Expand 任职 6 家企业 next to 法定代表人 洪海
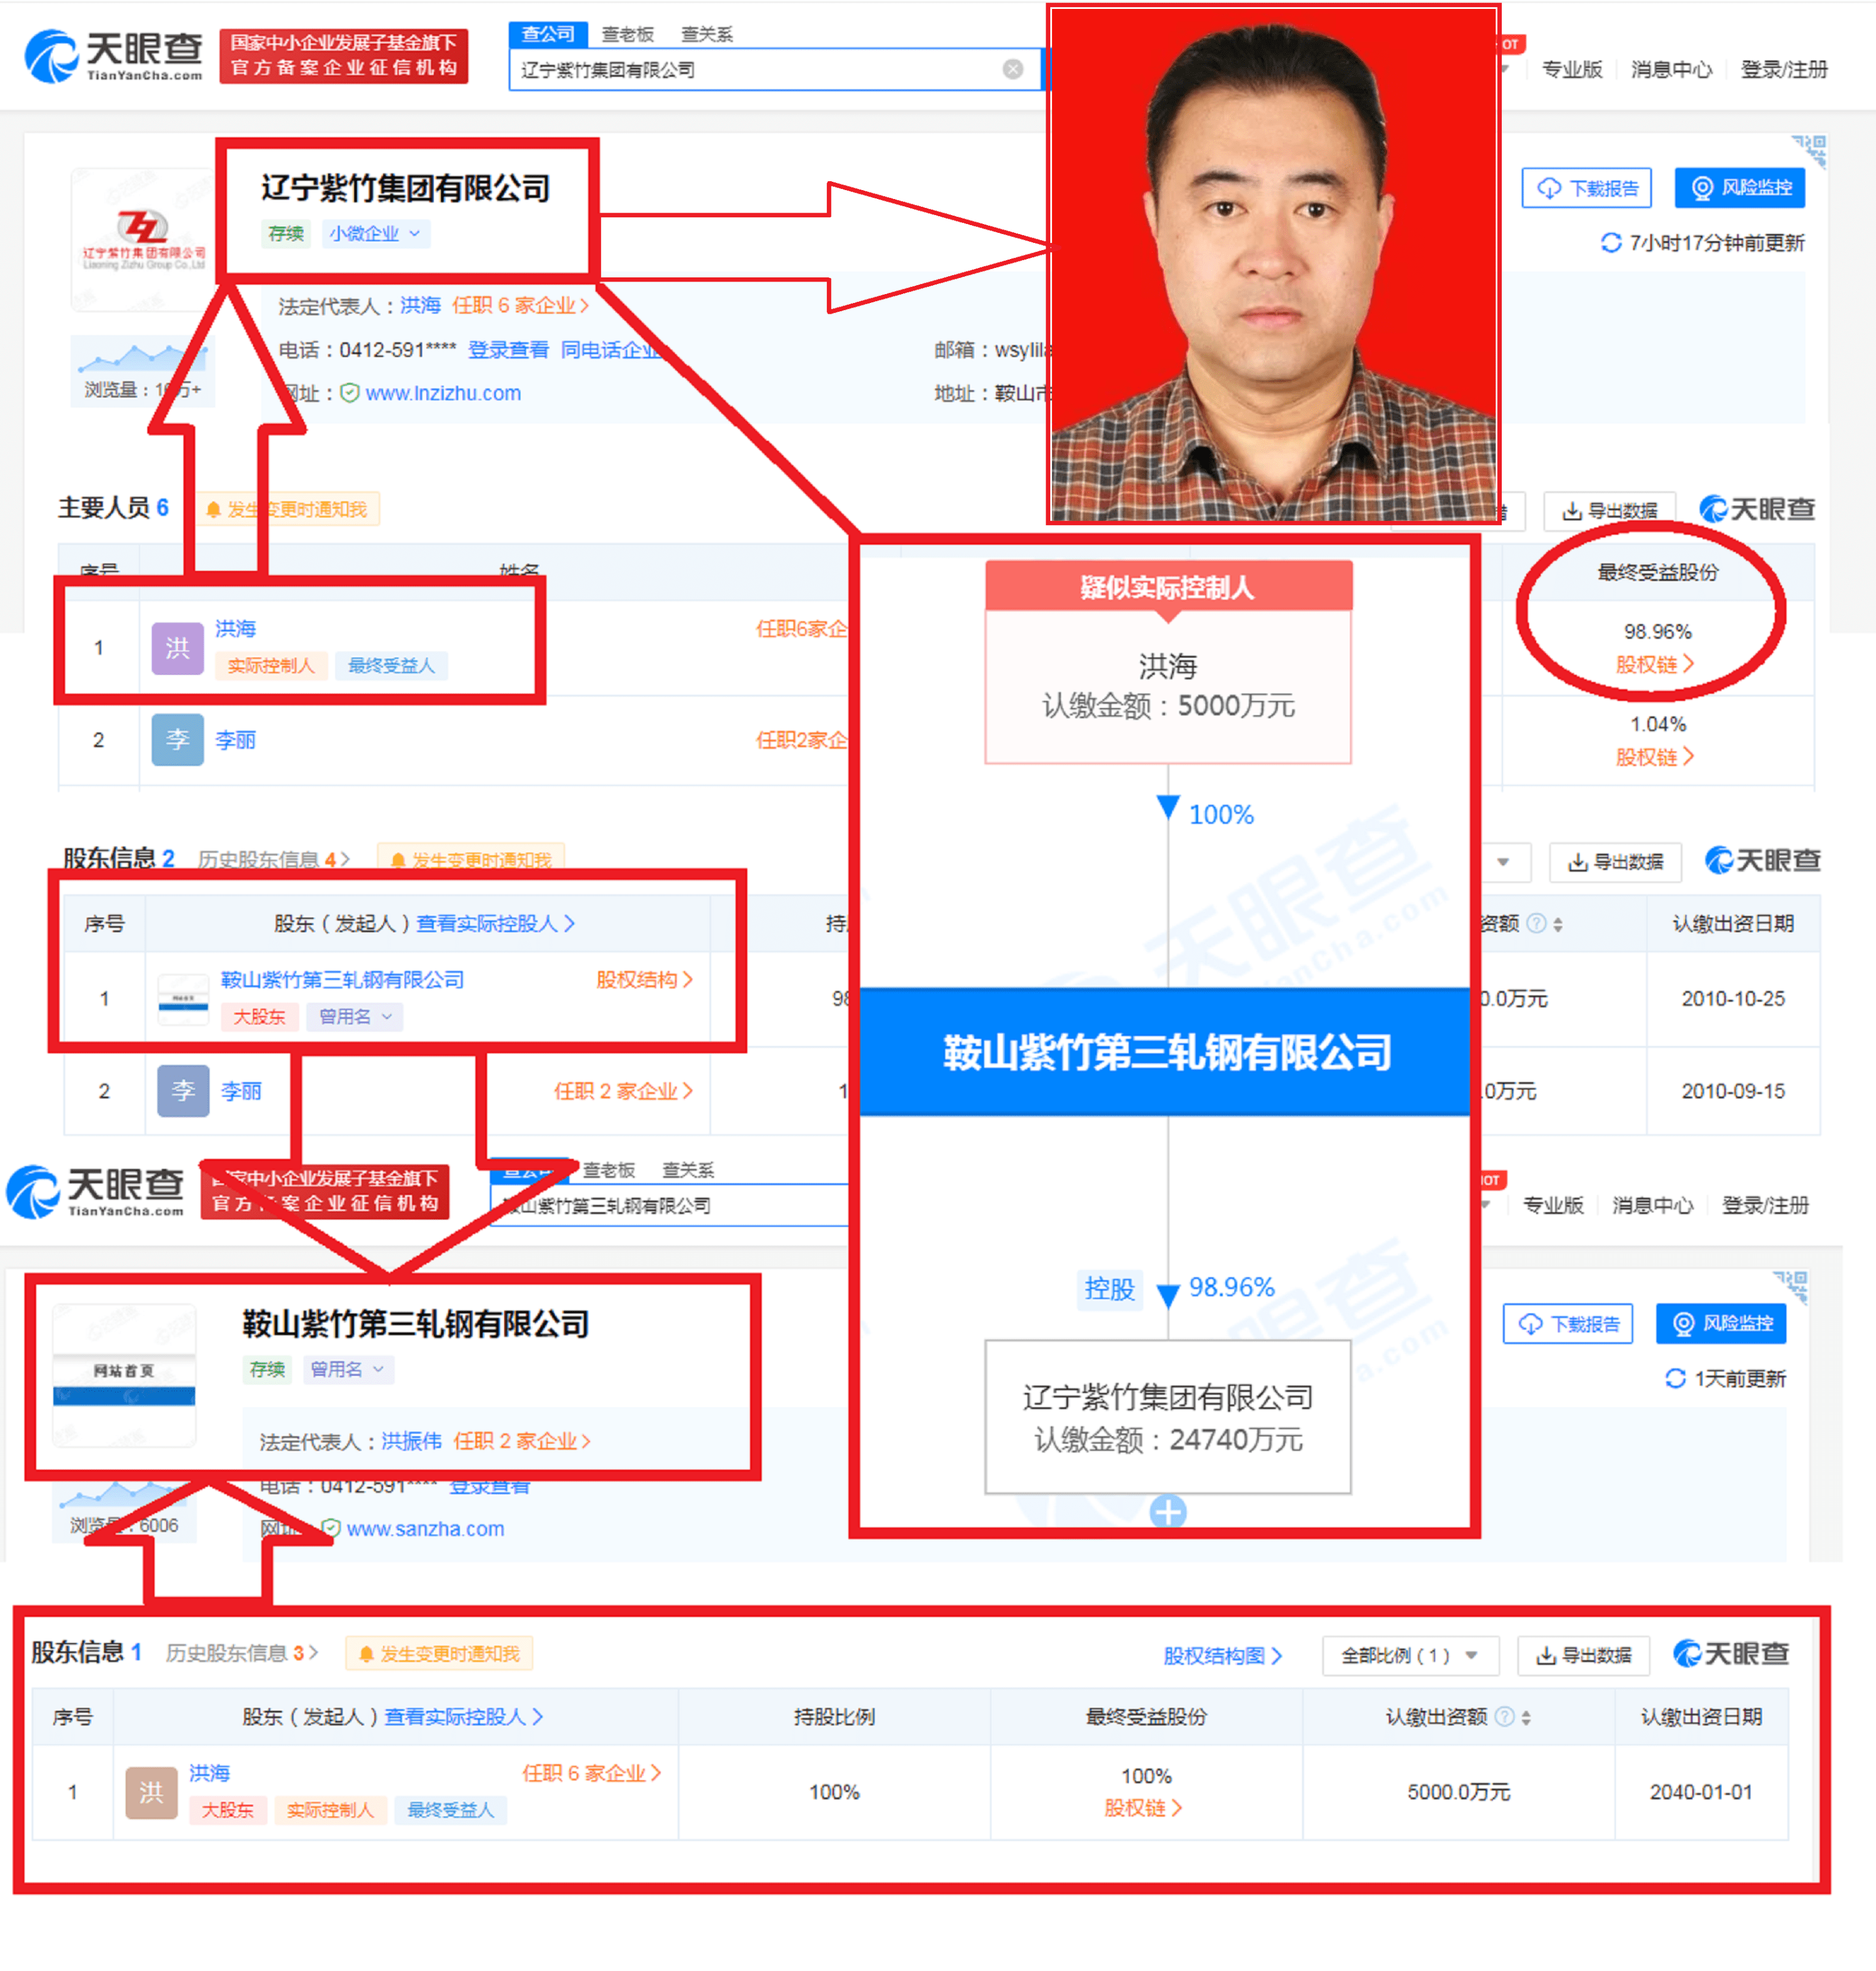The image size is (1876, 1971). click(x=520, y=305)
